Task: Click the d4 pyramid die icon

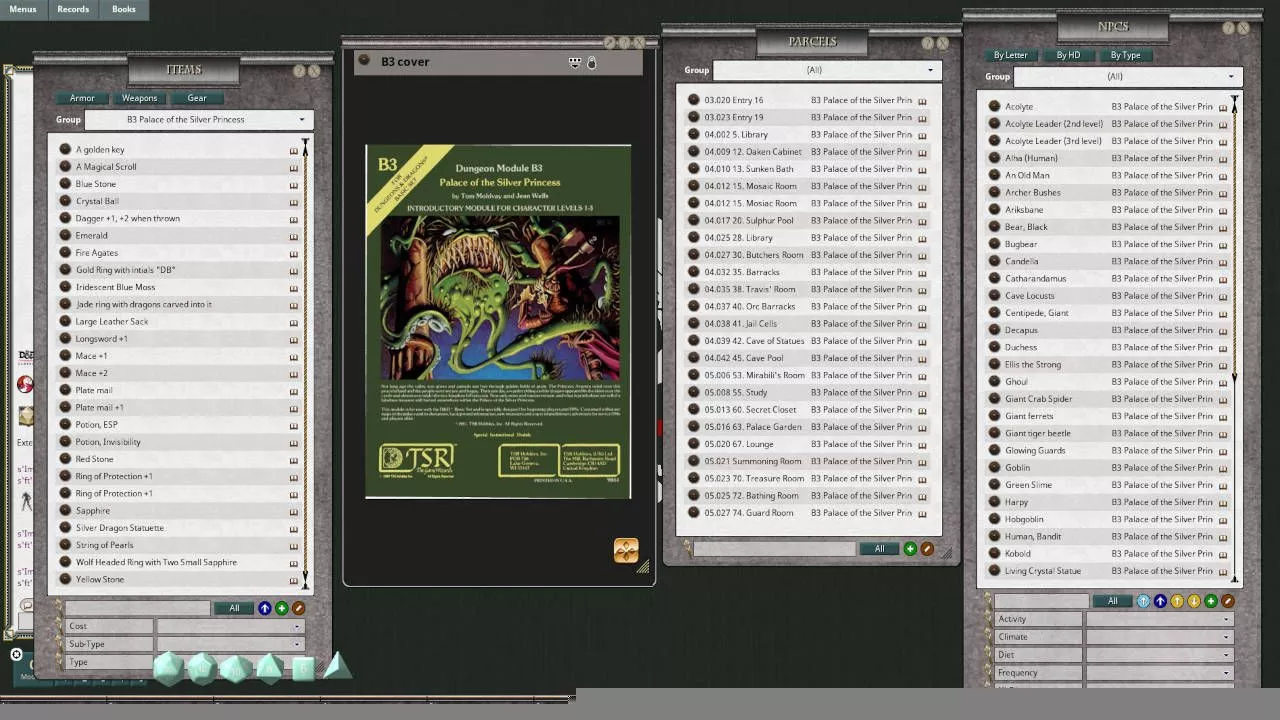Action: (x=337, y=666)
